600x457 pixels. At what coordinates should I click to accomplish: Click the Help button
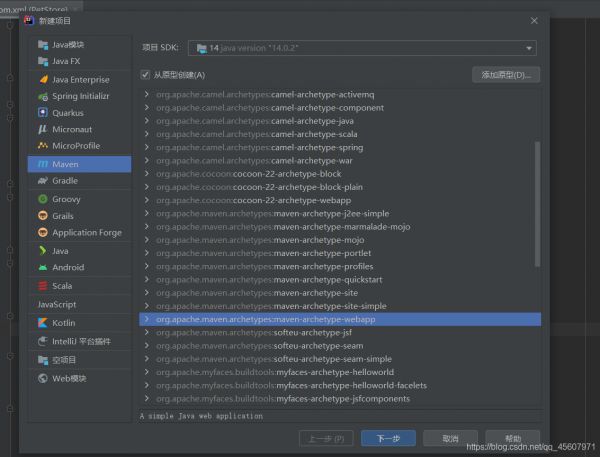pos(513,438)
